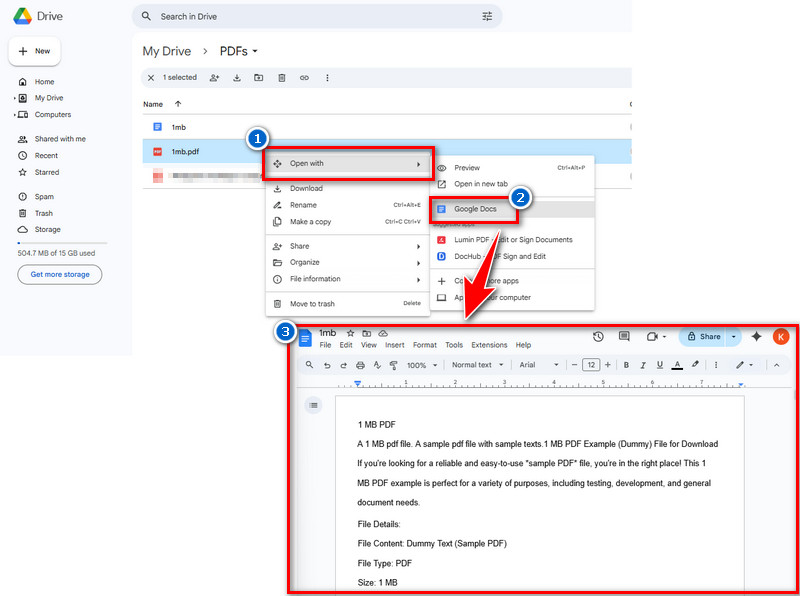Toggle underline formatting
Image resolution: width=800 pixels, height=596 pixels.
660,365
